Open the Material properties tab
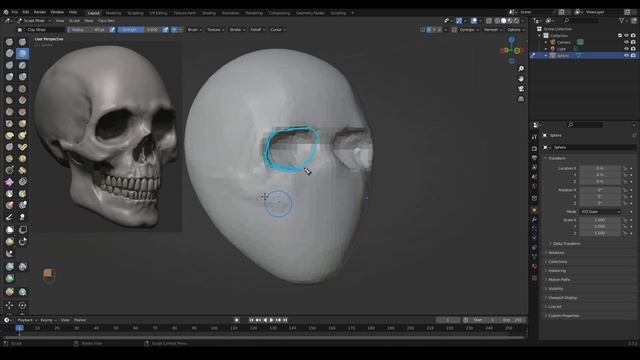Image resolution: width=640 pixels, height=360 pixels. coord(534,266)
